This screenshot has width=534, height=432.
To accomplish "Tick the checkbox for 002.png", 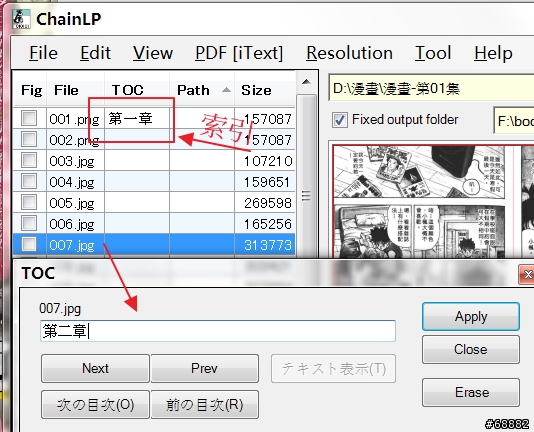I will 29,139.
